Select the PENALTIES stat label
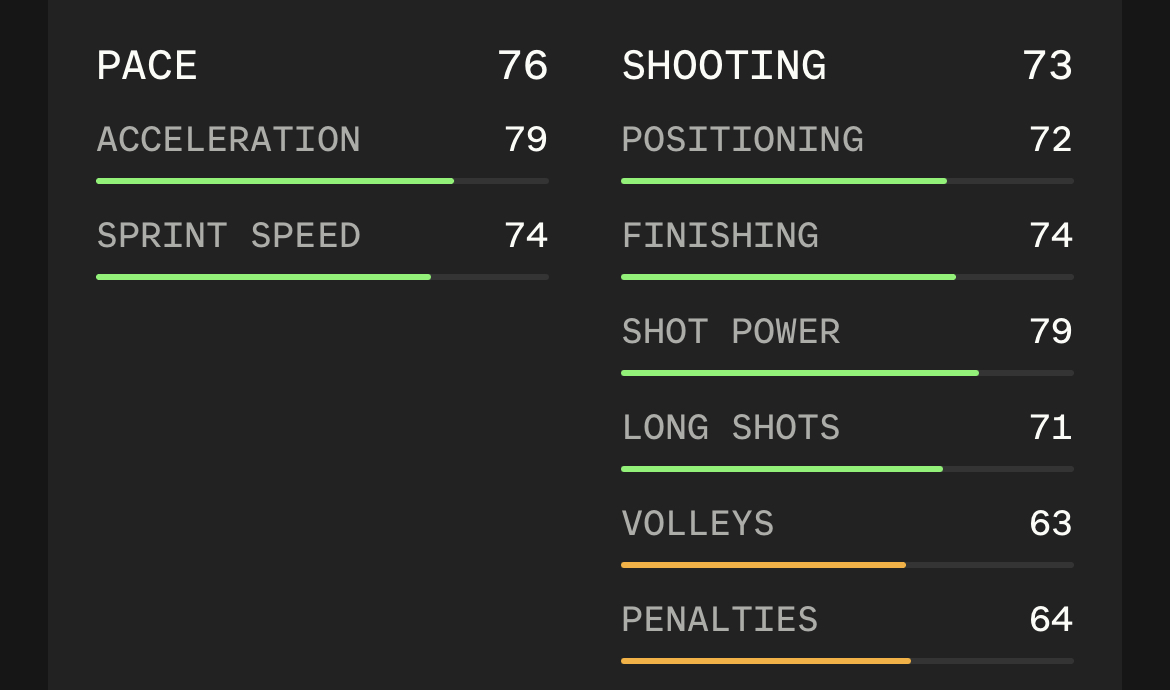The width and height of the screenshot is (1170, 690). click(x=720, y=620)
